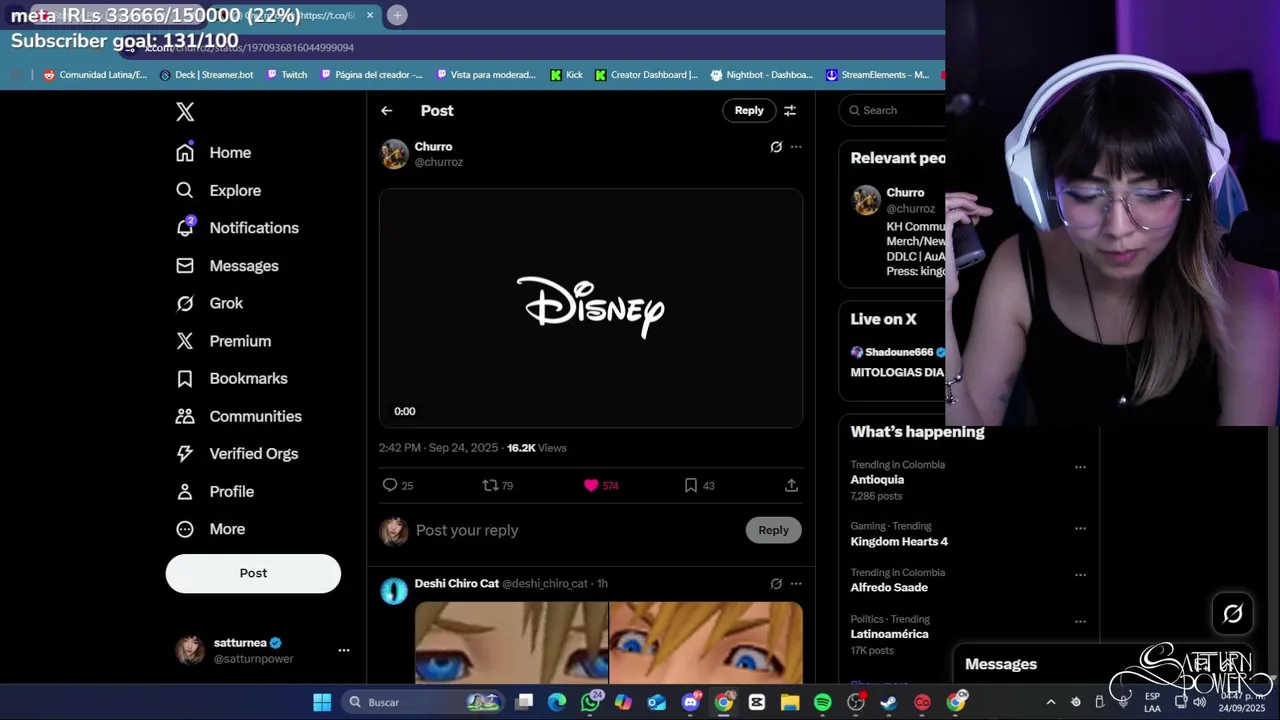Open Bookmarks in the sidebar
Screen dimensions: 1280x720
231,378
